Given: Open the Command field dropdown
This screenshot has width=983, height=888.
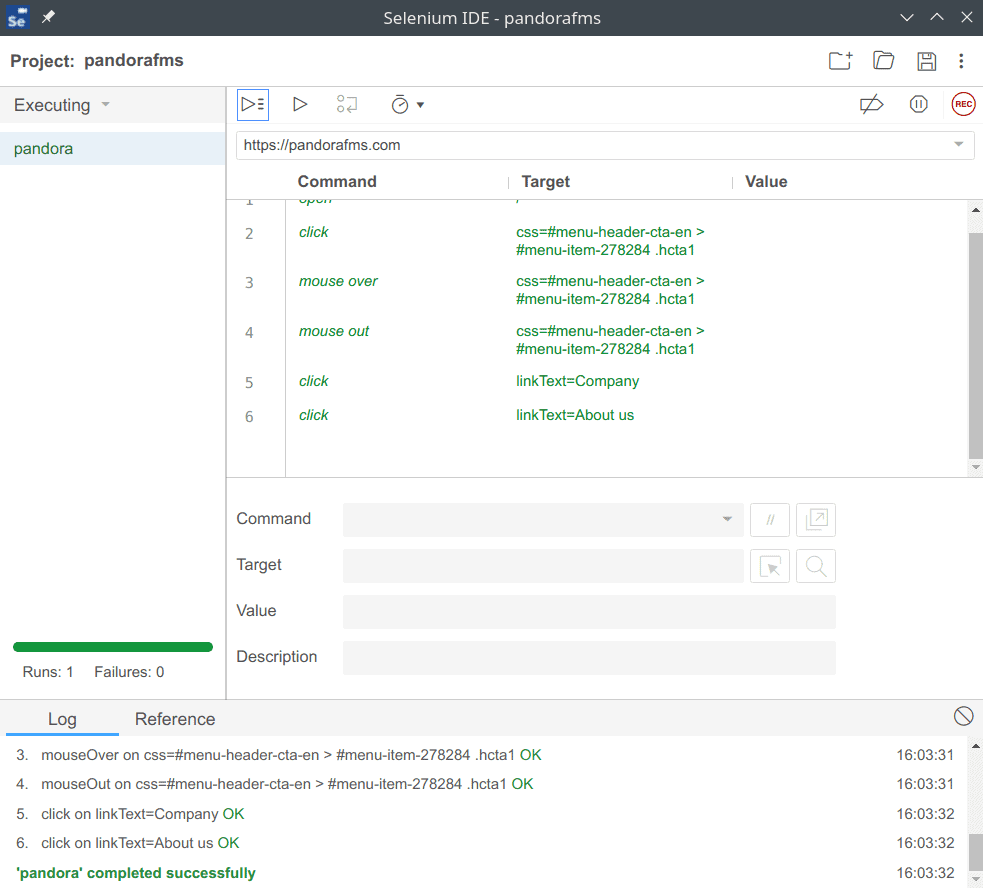Looking at the screenshot, I should click(x=727, y=519).
